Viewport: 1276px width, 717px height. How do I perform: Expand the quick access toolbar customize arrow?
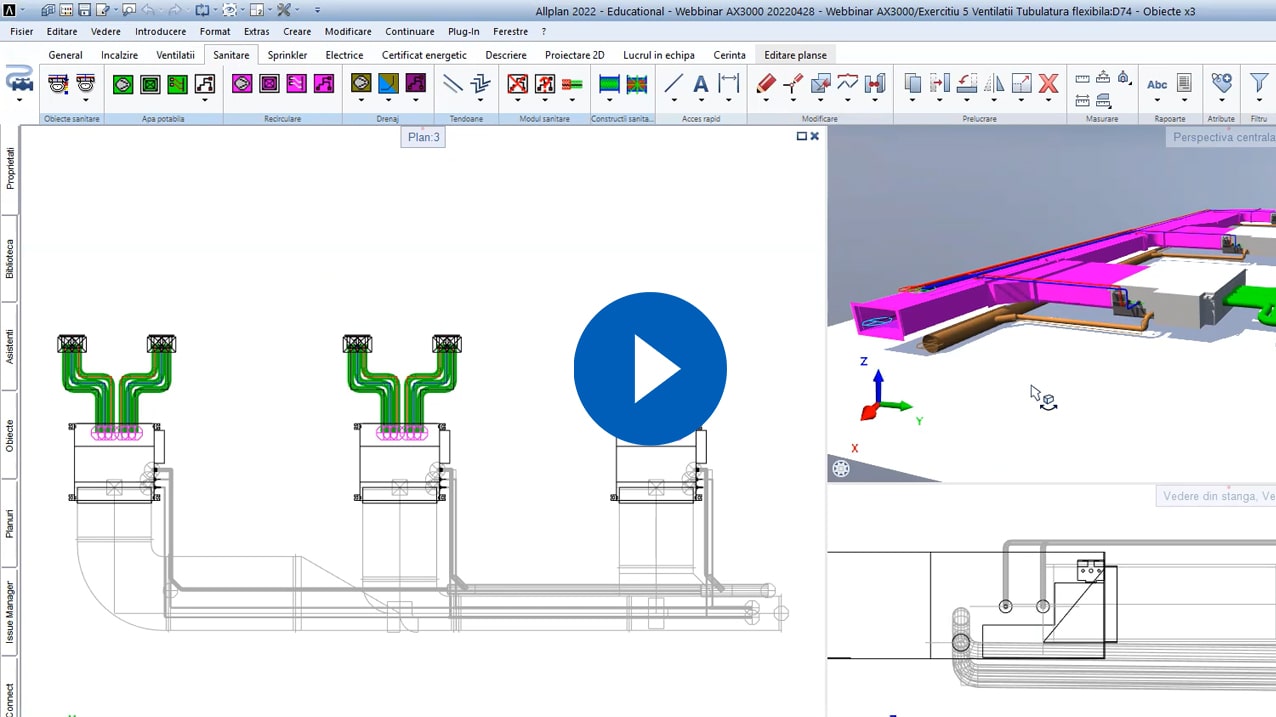coord(318,10)
